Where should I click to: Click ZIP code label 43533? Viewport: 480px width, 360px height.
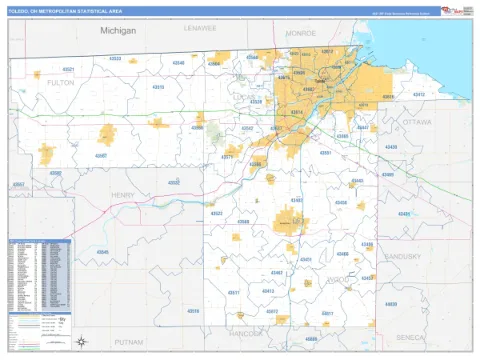click(115, 59)
